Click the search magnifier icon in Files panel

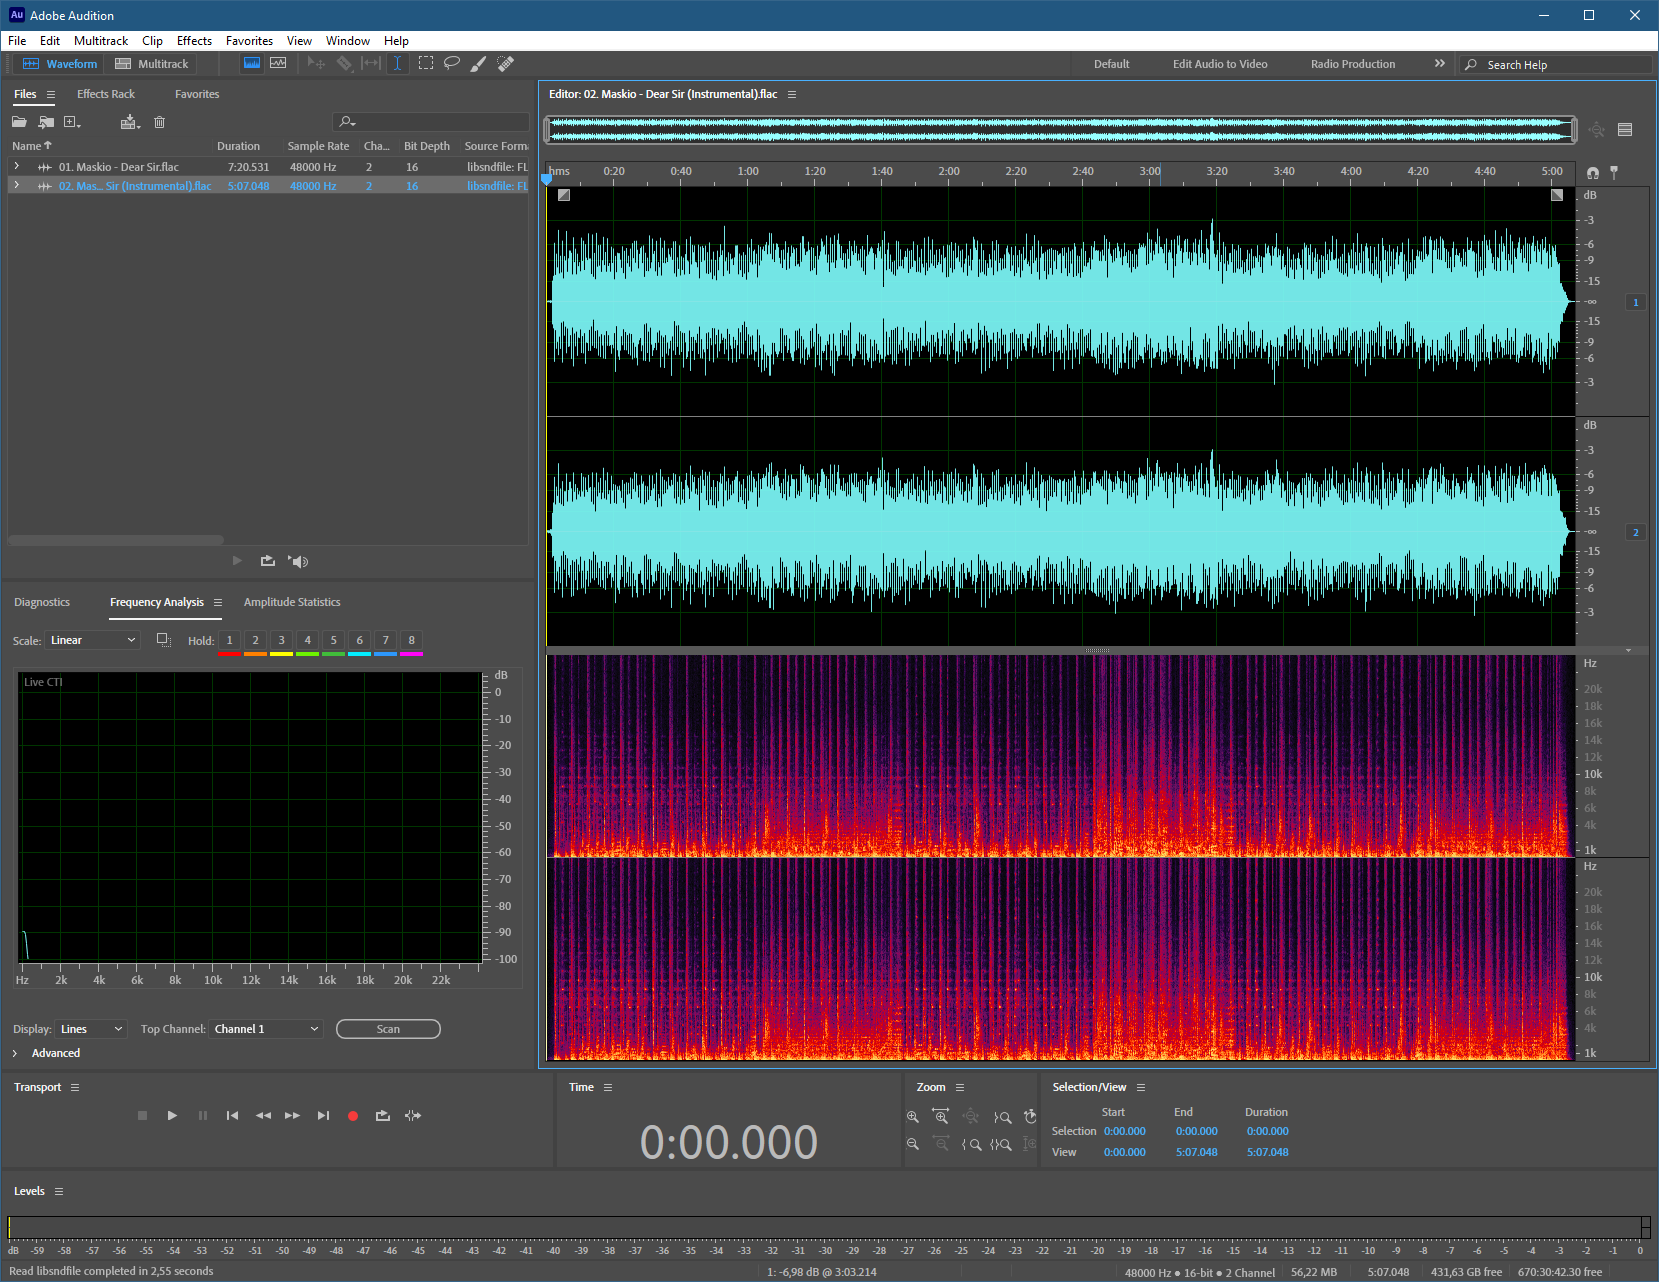coord(346,122)
